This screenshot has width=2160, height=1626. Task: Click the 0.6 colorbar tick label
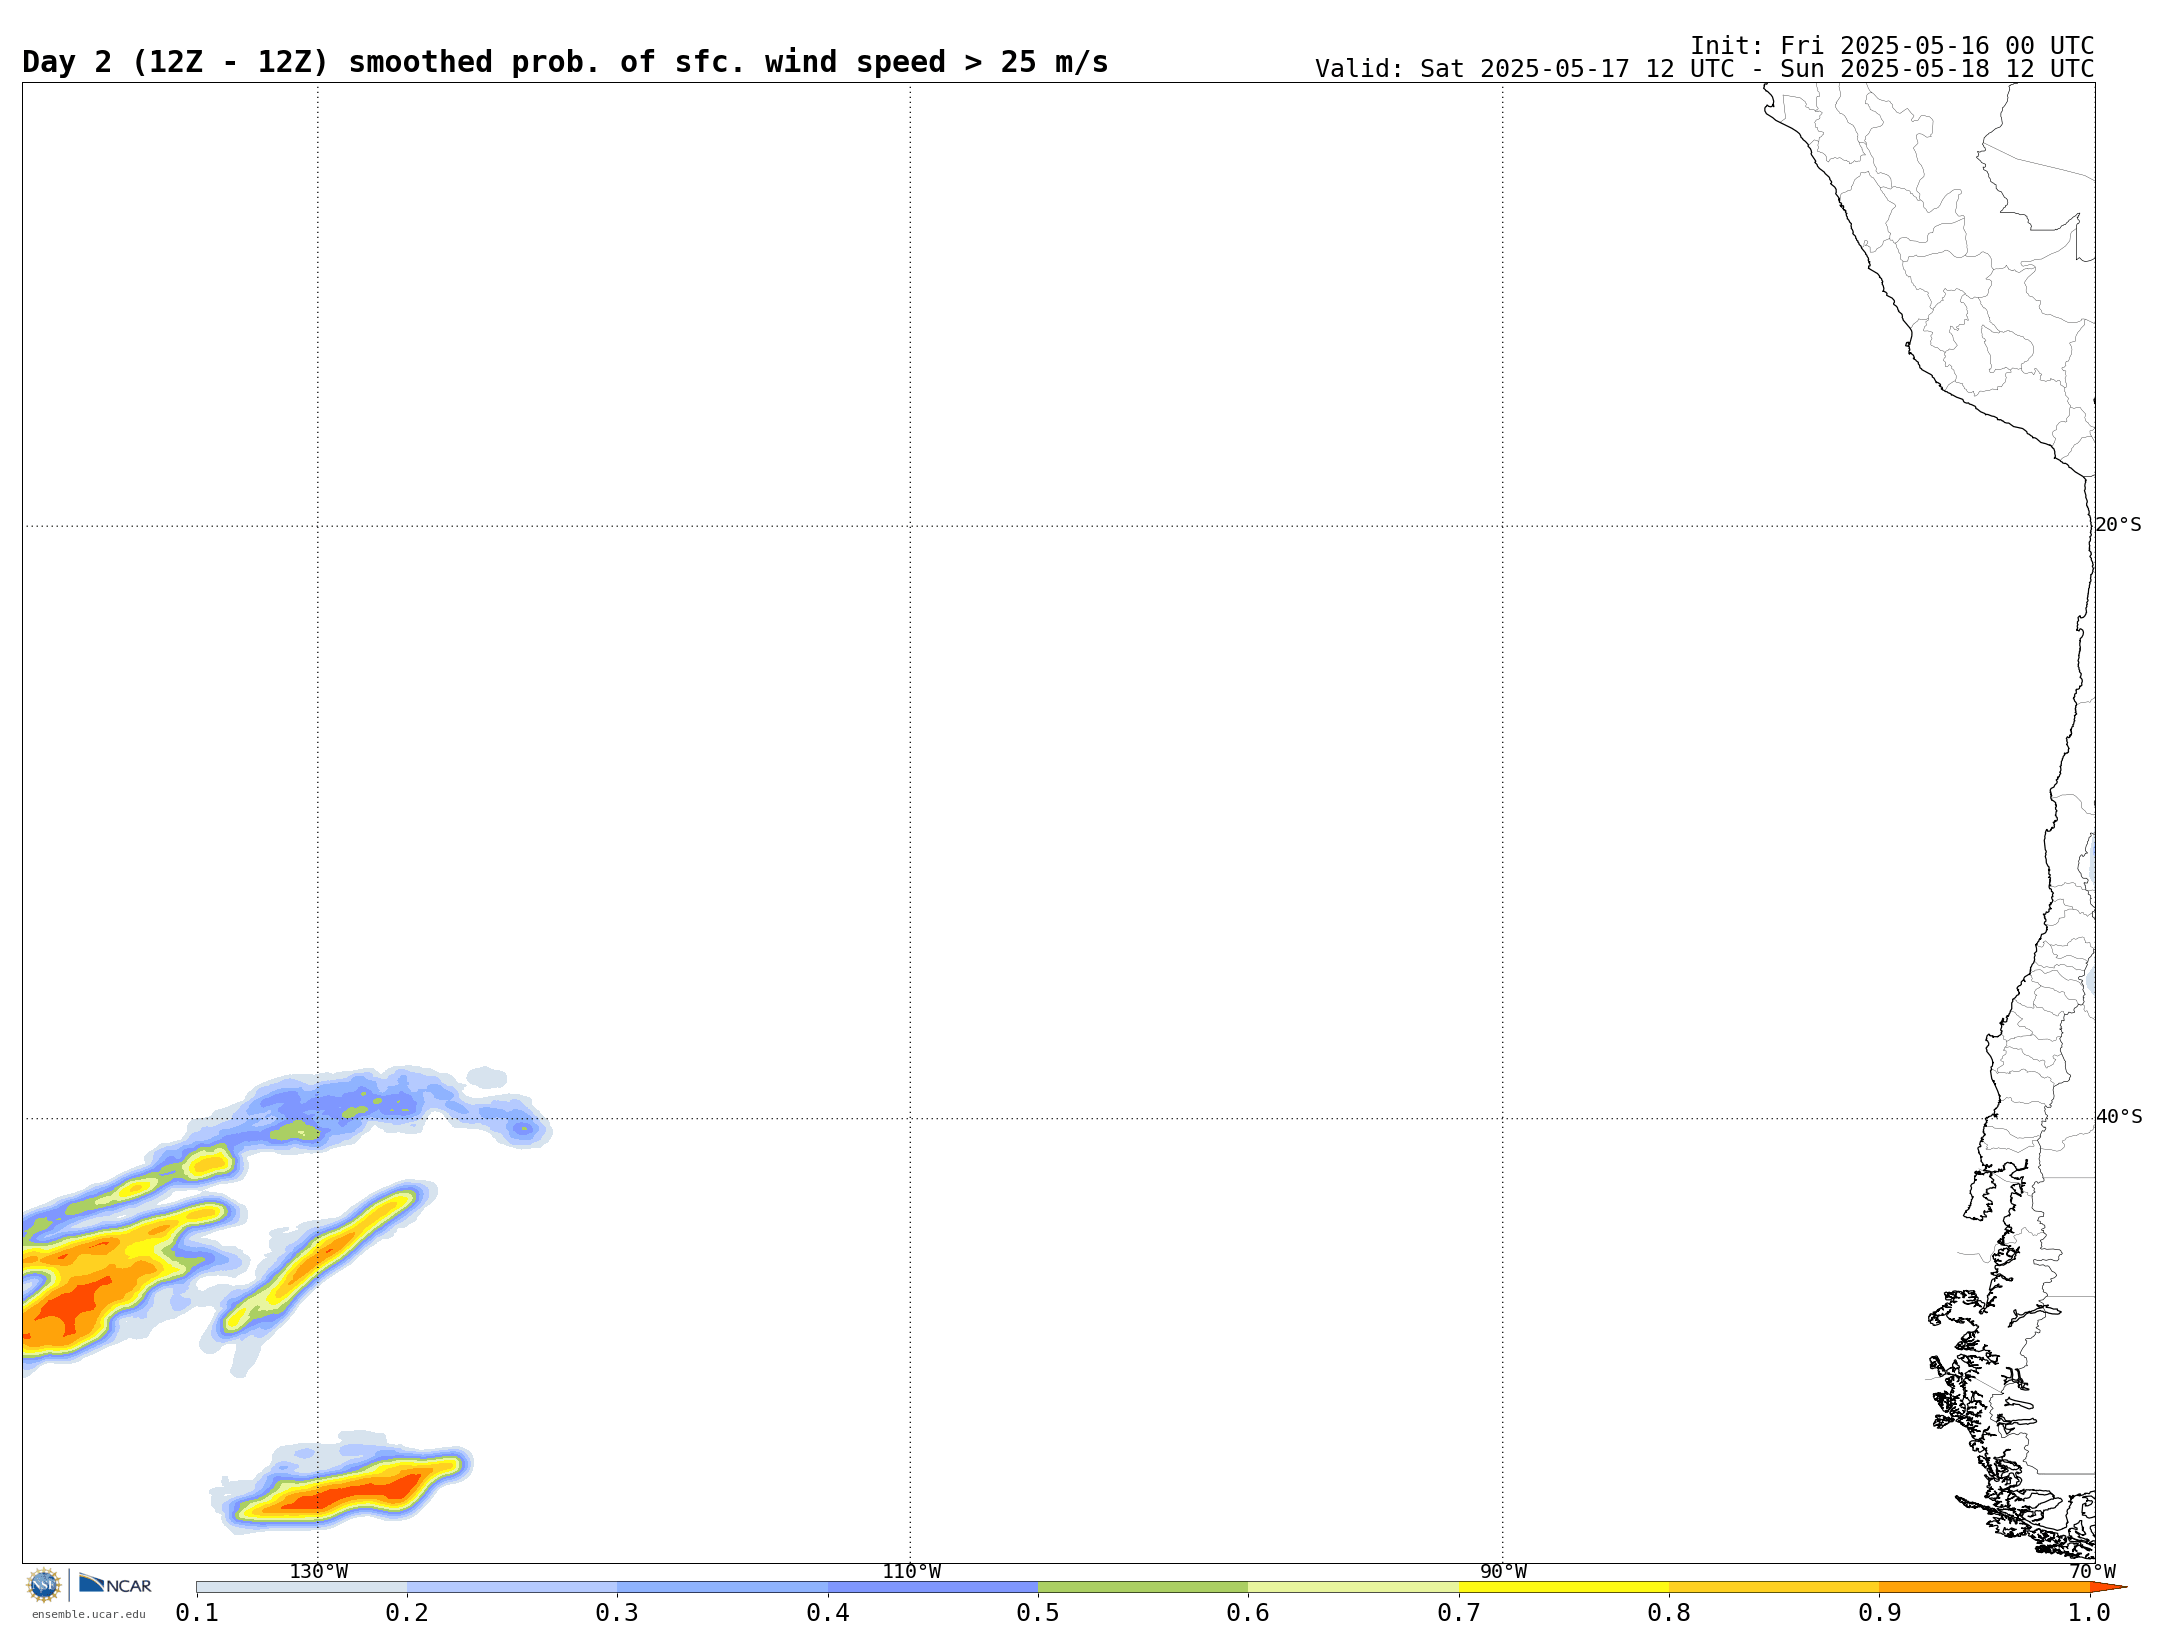pos(1248,1613)
